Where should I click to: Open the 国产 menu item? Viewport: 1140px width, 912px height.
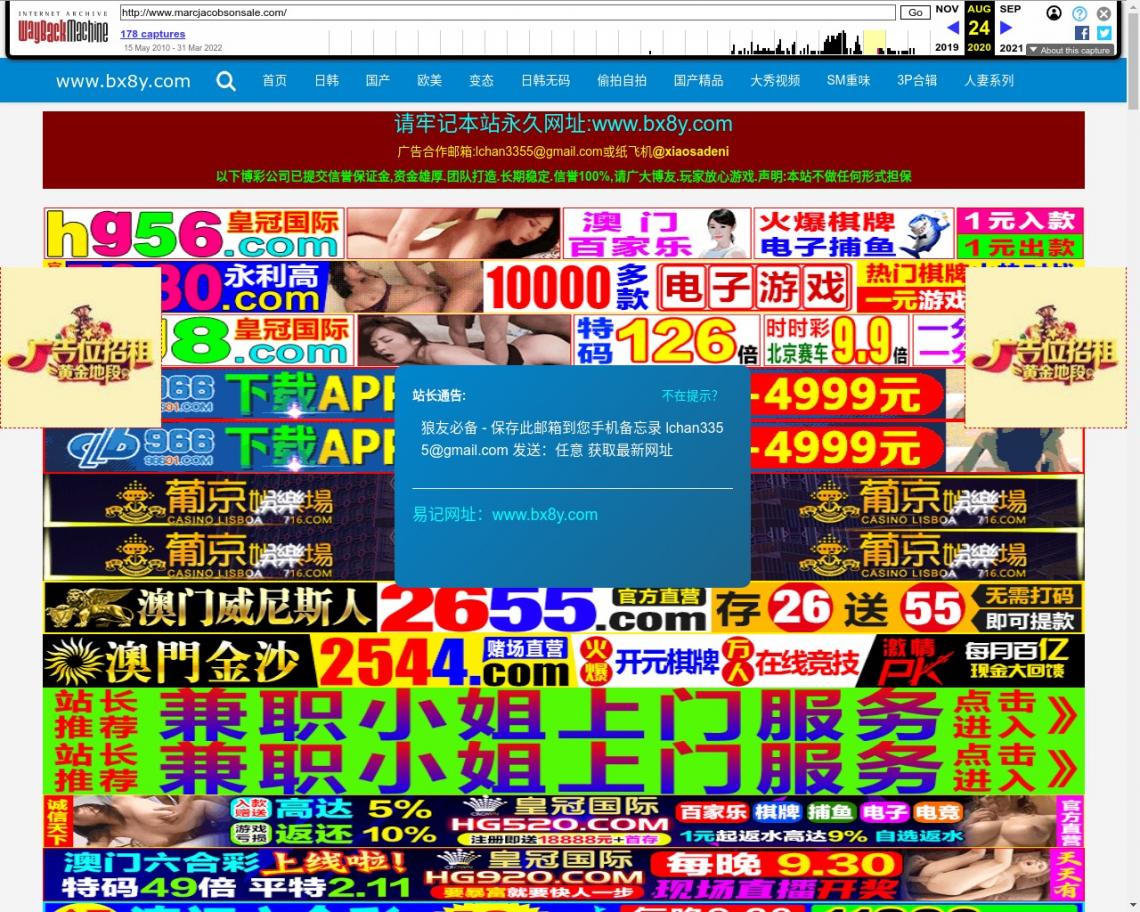377,81
